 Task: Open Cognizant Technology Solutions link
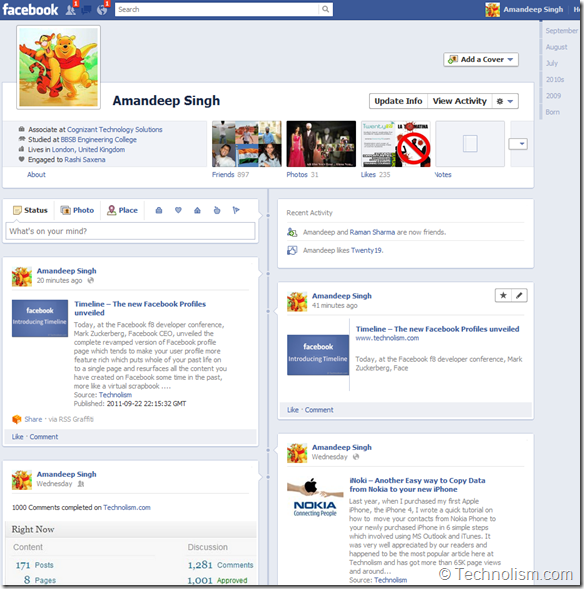point(115,130)
